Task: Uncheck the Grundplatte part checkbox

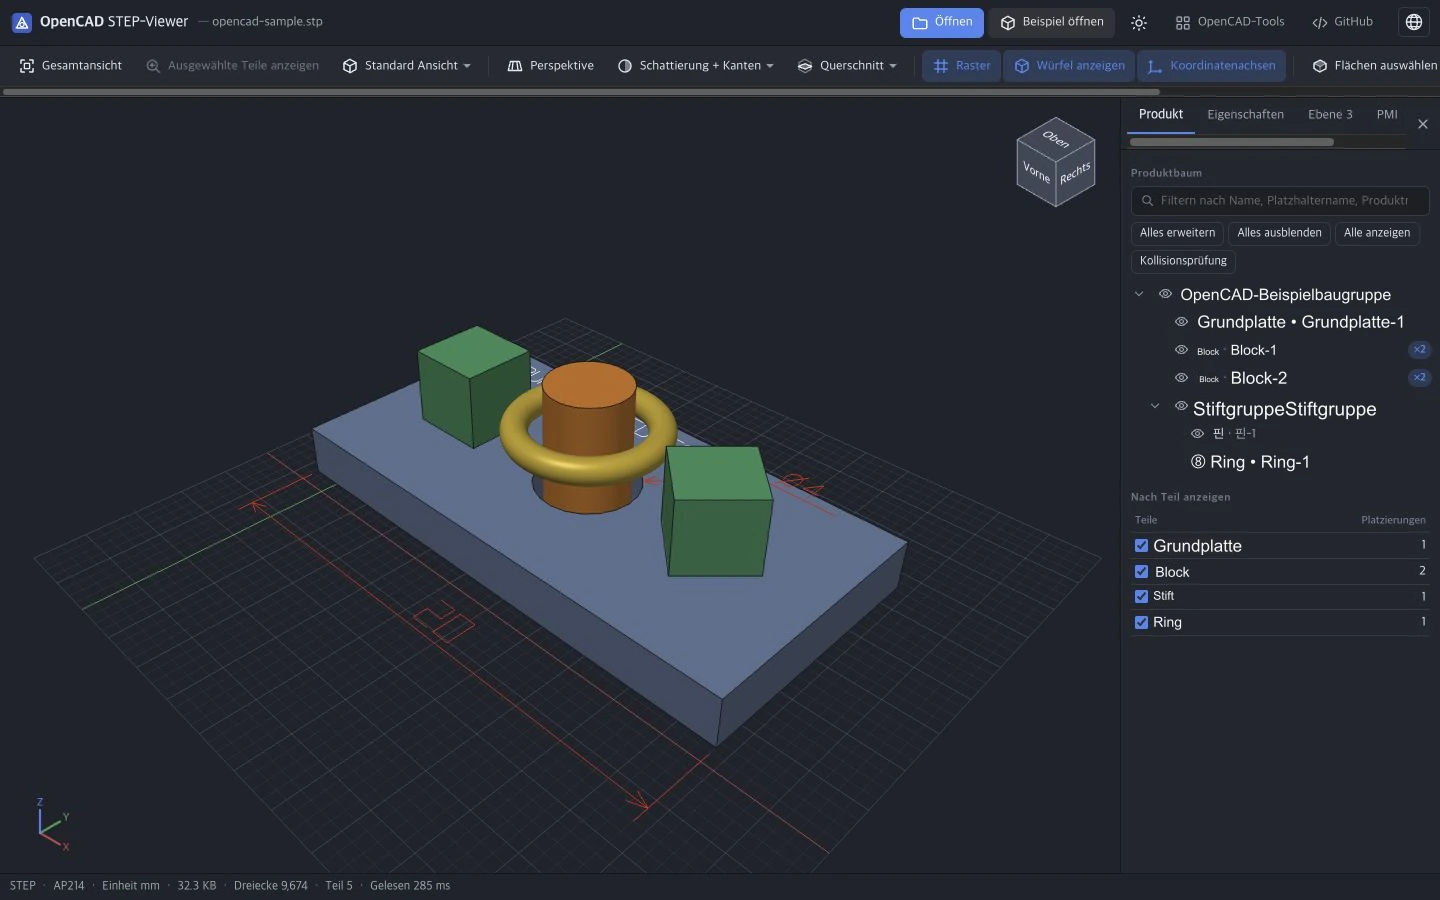Action: [1141, 546]
